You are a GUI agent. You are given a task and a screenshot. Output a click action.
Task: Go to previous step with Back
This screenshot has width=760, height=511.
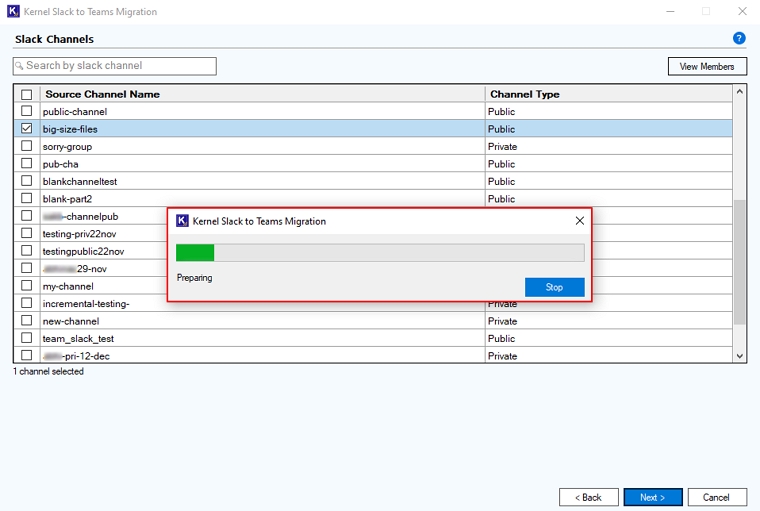[x=588, y=497]
